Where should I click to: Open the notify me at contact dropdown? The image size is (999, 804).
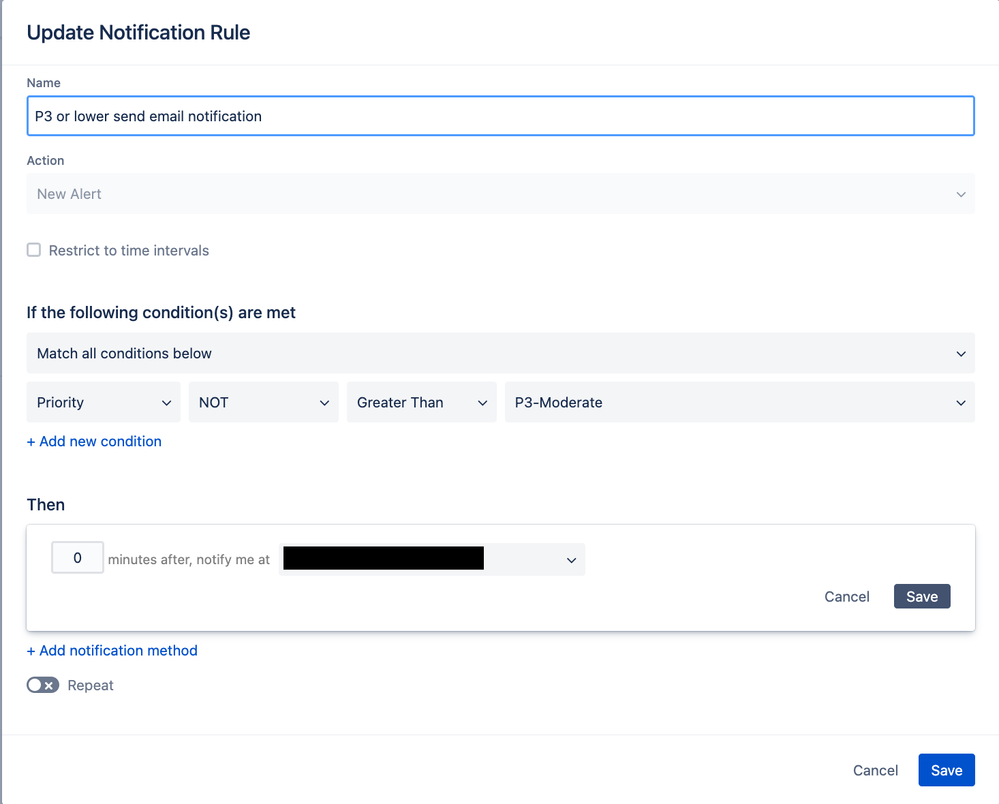click(x=432, y=559)
